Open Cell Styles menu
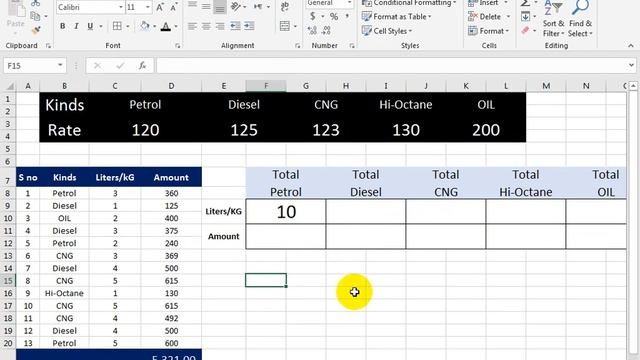 click(x=387, y=31)
